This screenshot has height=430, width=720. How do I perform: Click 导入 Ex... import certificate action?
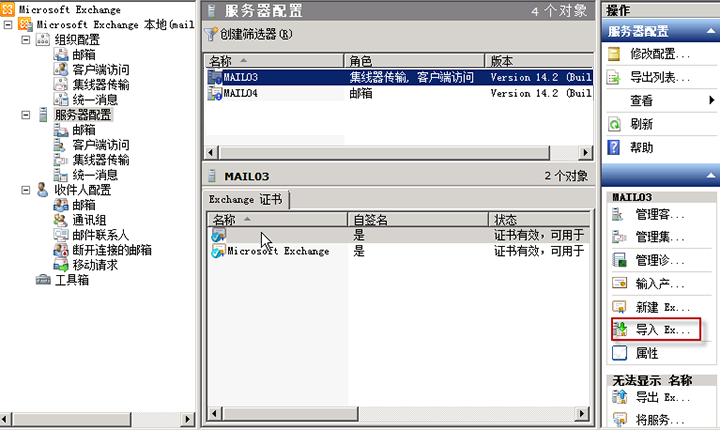coord(656,329)
